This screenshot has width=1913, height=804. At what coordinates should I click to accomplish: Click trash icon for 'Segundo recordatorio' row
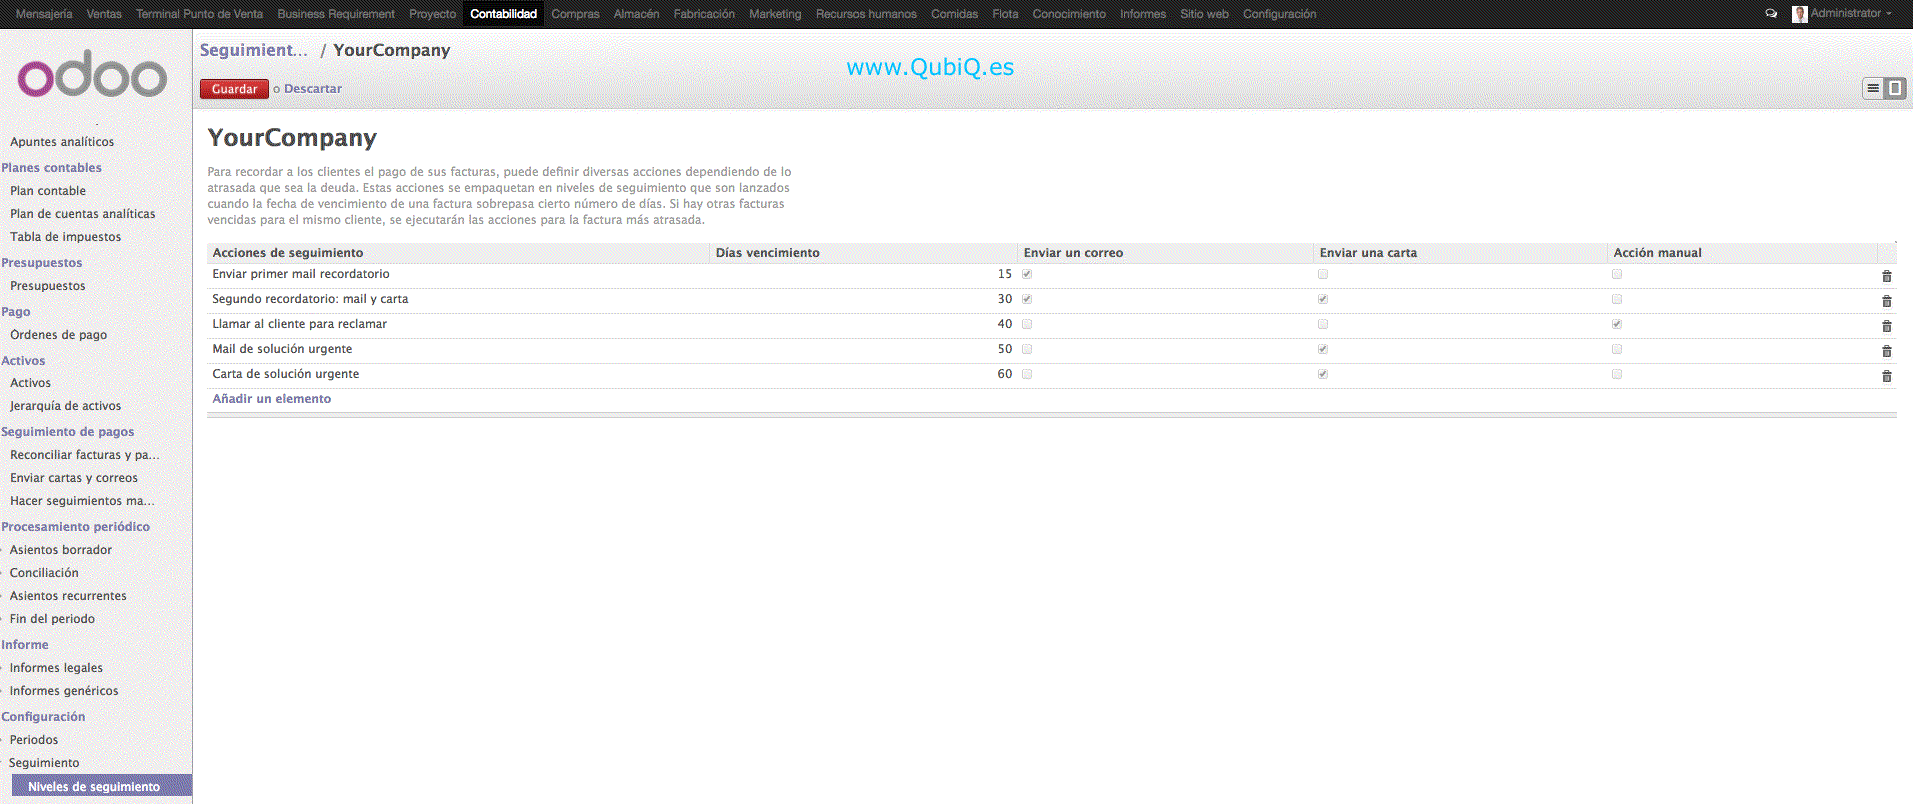point(1886,301)
